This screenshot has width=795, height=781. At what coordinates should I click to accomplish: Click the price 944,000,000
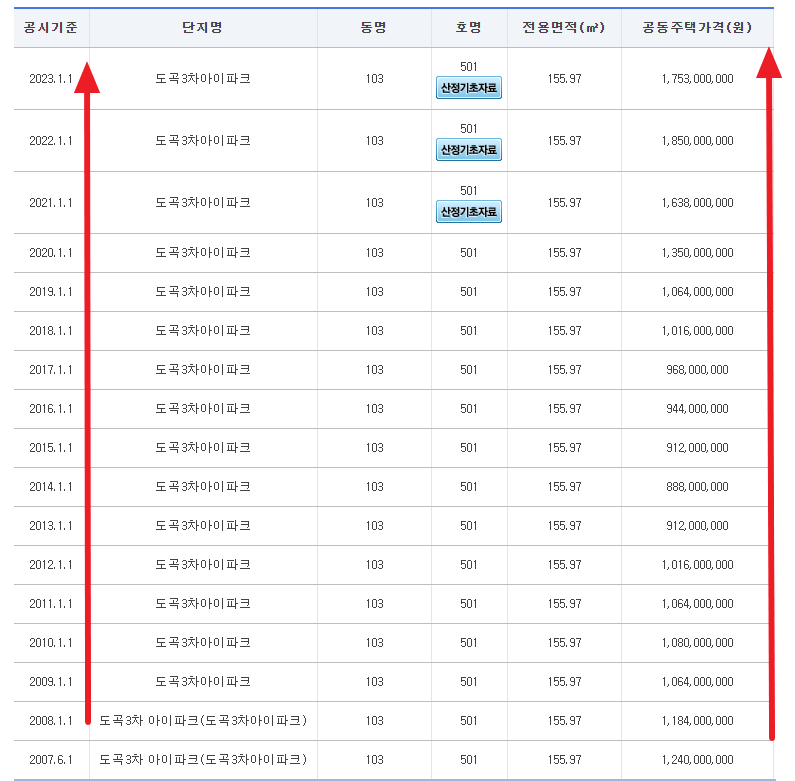(x=698, y=409)
